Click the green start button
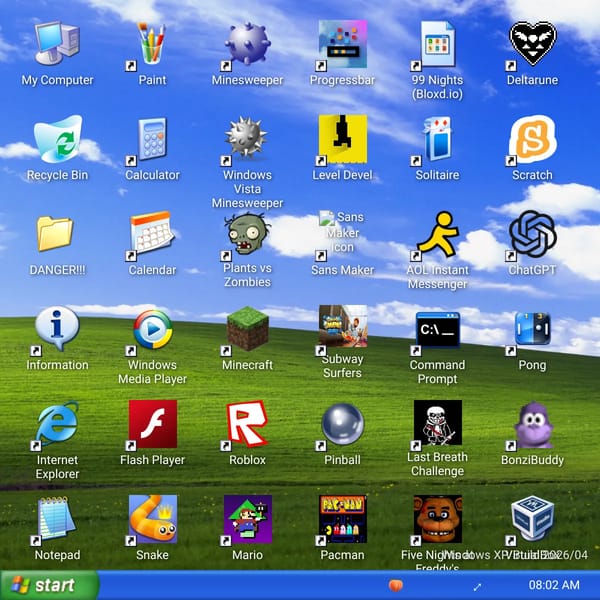Image resolution: width=600 pixels, height=600 pixels. pyautogui.click(x=49, y=585)
